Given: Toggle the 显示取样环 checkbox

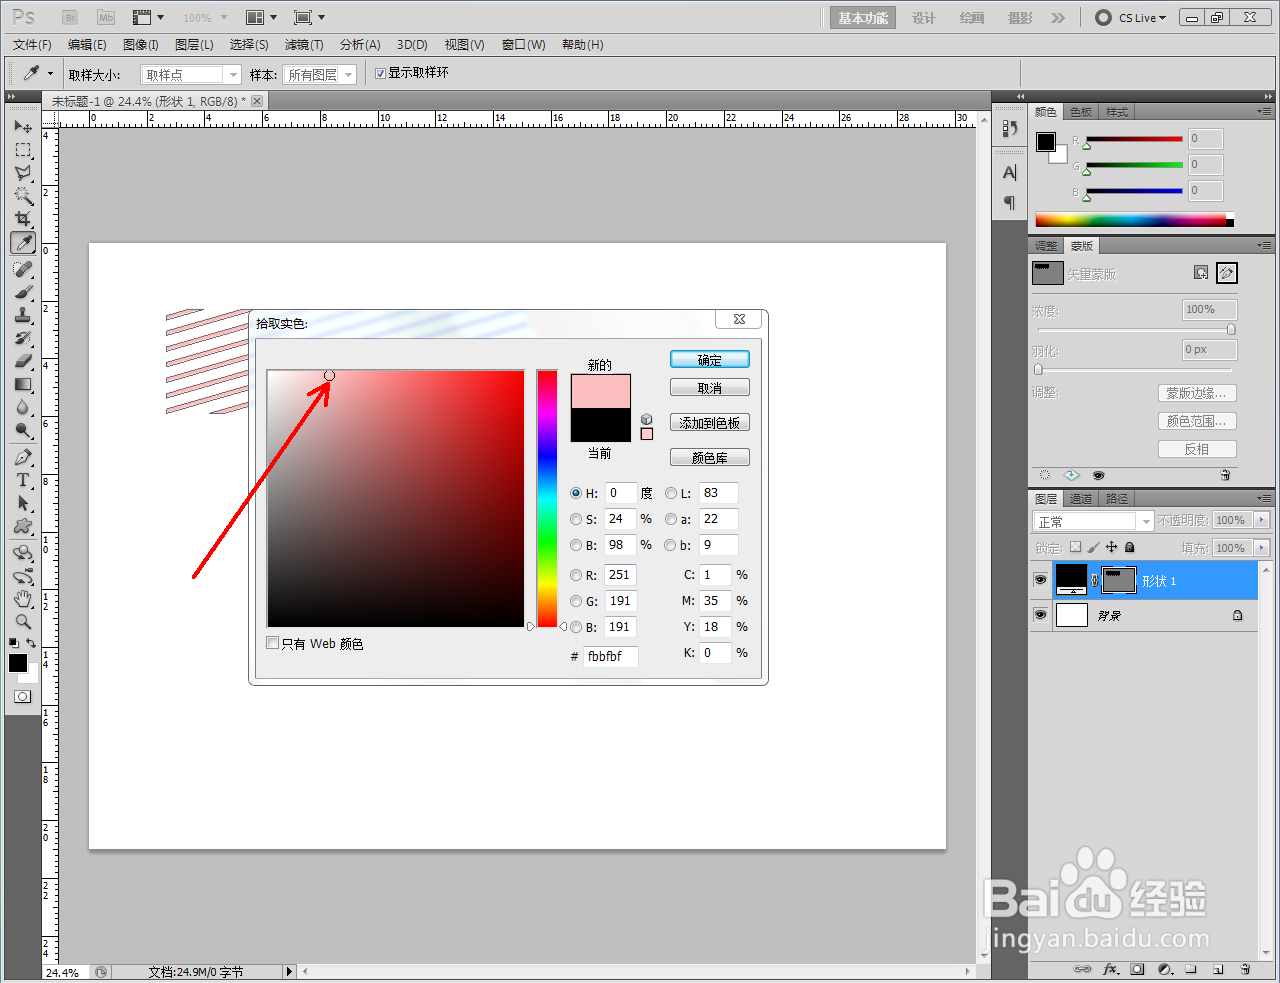Looking at the screenshot, I should click(380, 73).
